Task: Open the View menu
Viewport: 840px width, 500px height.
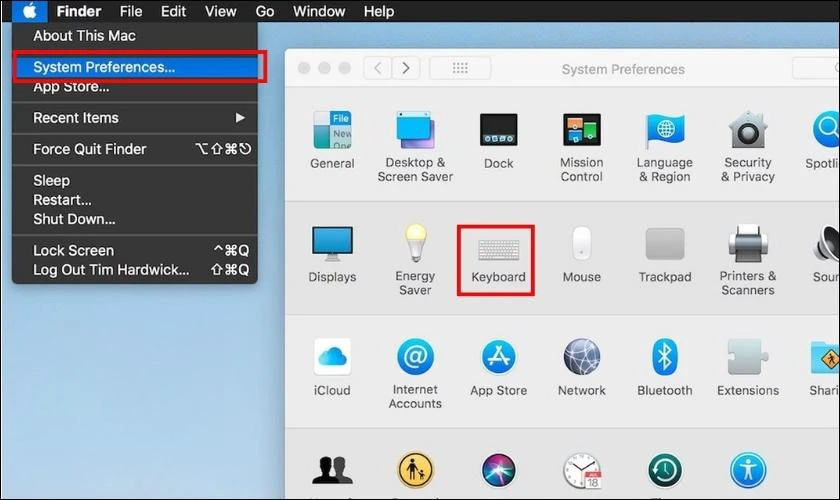Action: tap(220, 11)
